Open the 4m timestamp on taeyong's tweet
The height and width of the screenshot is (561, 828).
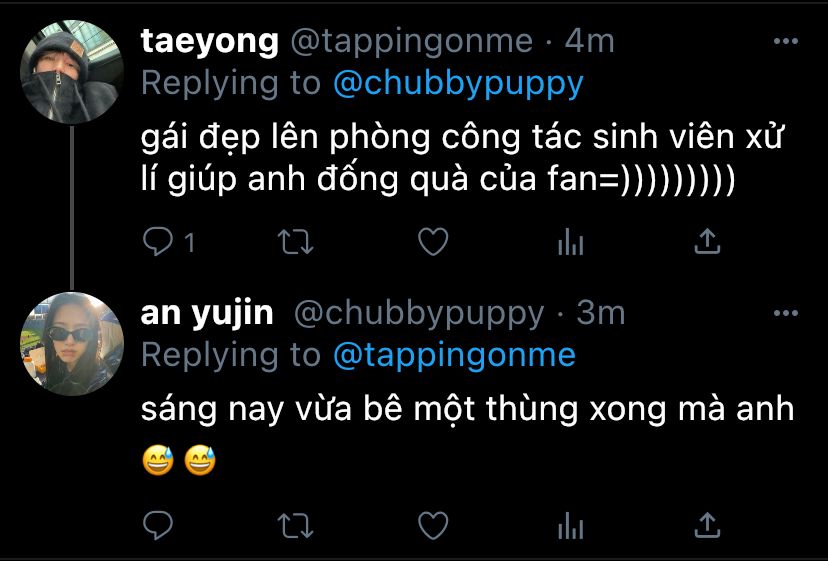pyautogui.click(x=589, y=41)
